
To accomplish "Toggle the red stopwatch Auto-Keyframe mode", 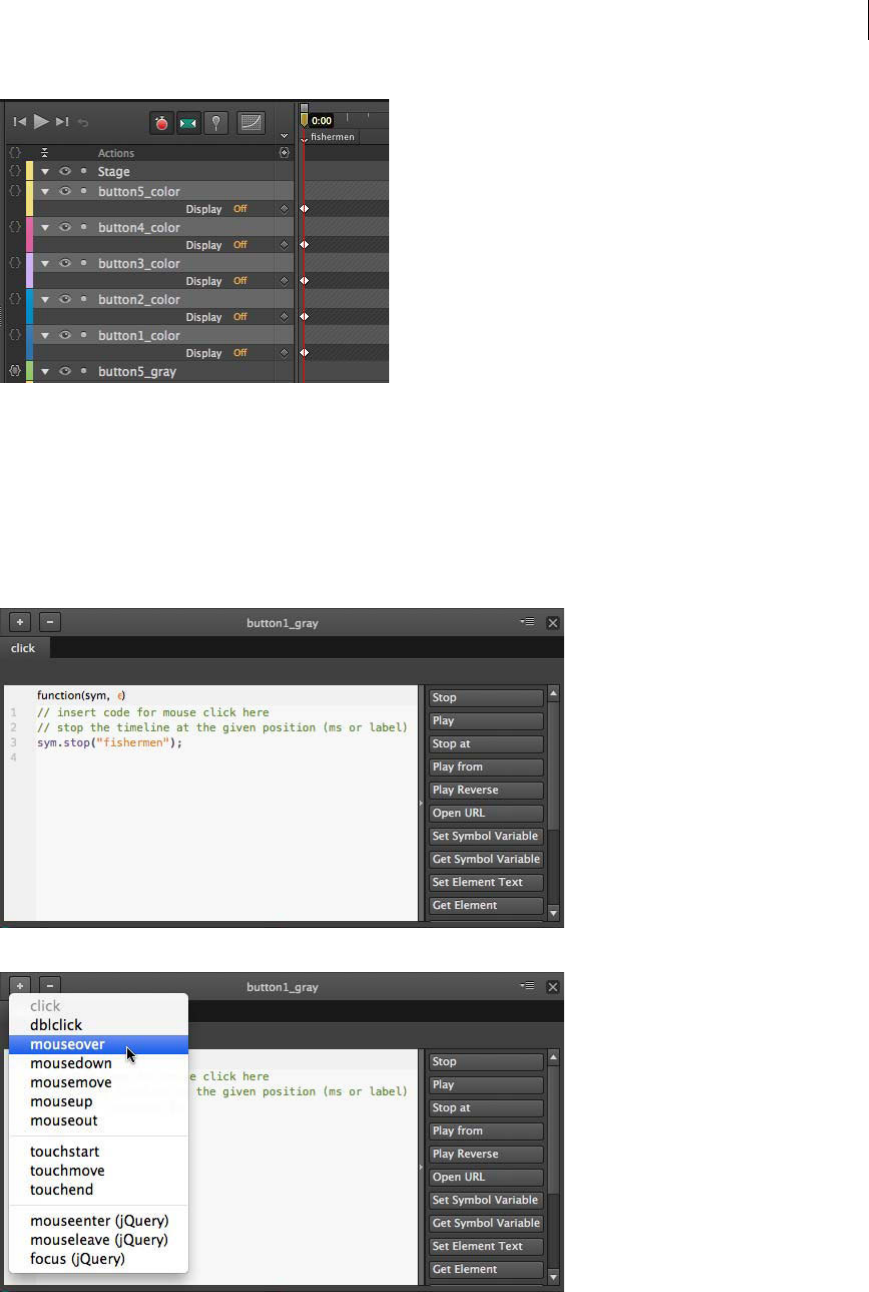I will pyautogui.click(x=162, y=123).
